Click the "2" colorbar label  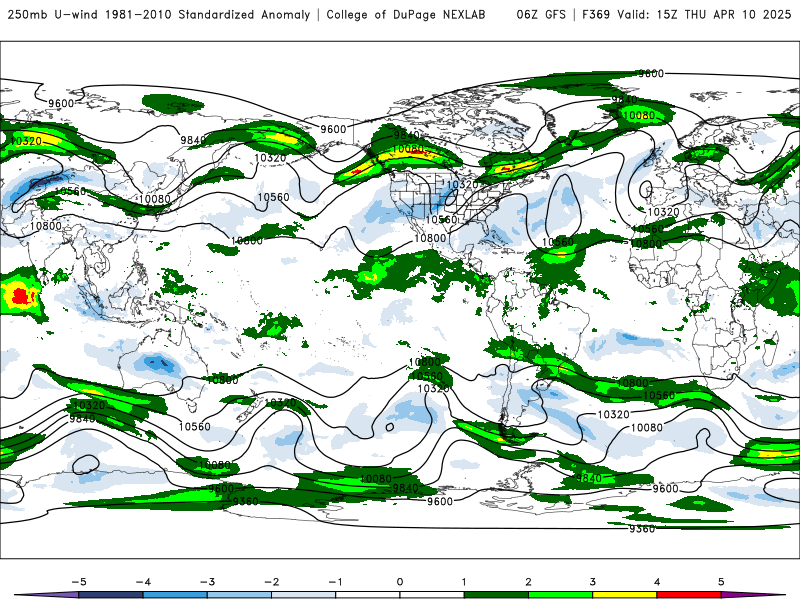click(x=529, y=582)
